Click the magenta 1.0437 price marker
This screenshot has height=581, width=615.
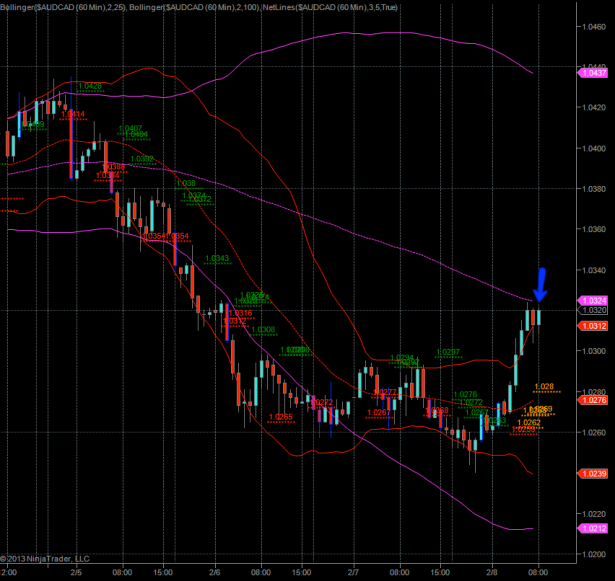[x=593, y=72]
